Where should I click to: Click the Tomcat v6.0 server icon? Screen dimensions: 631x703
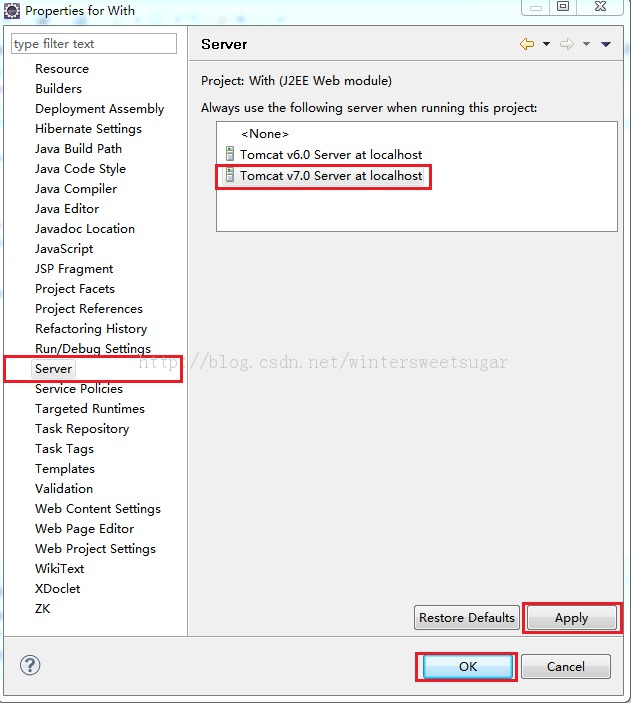click(229, 155)
